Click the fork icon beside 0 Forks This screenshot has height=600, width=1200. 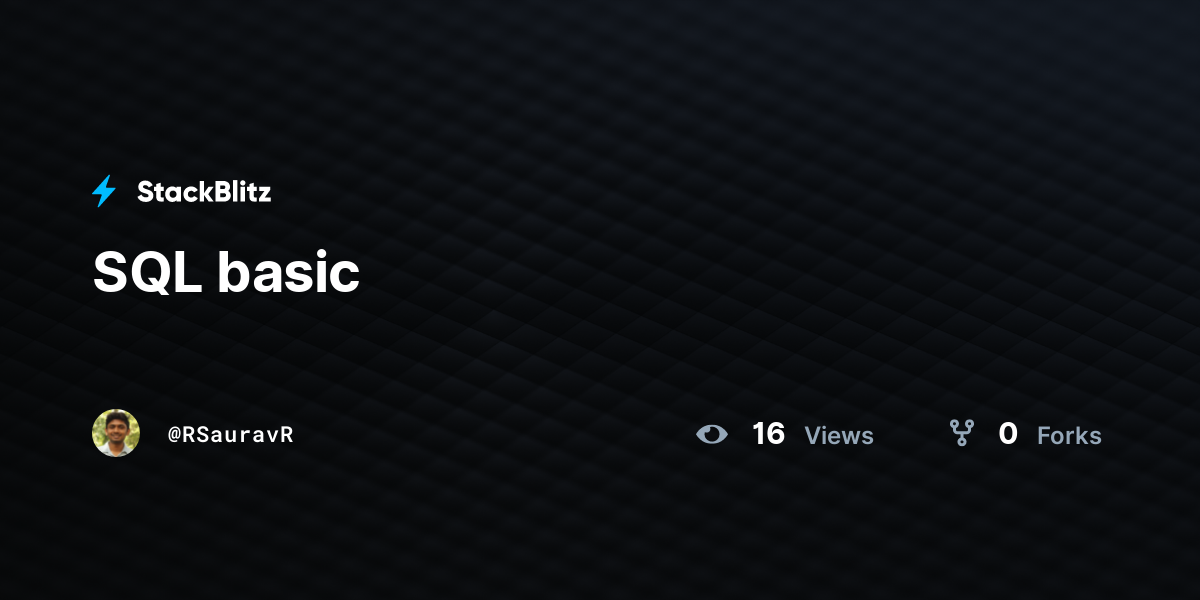pos(962,433)
